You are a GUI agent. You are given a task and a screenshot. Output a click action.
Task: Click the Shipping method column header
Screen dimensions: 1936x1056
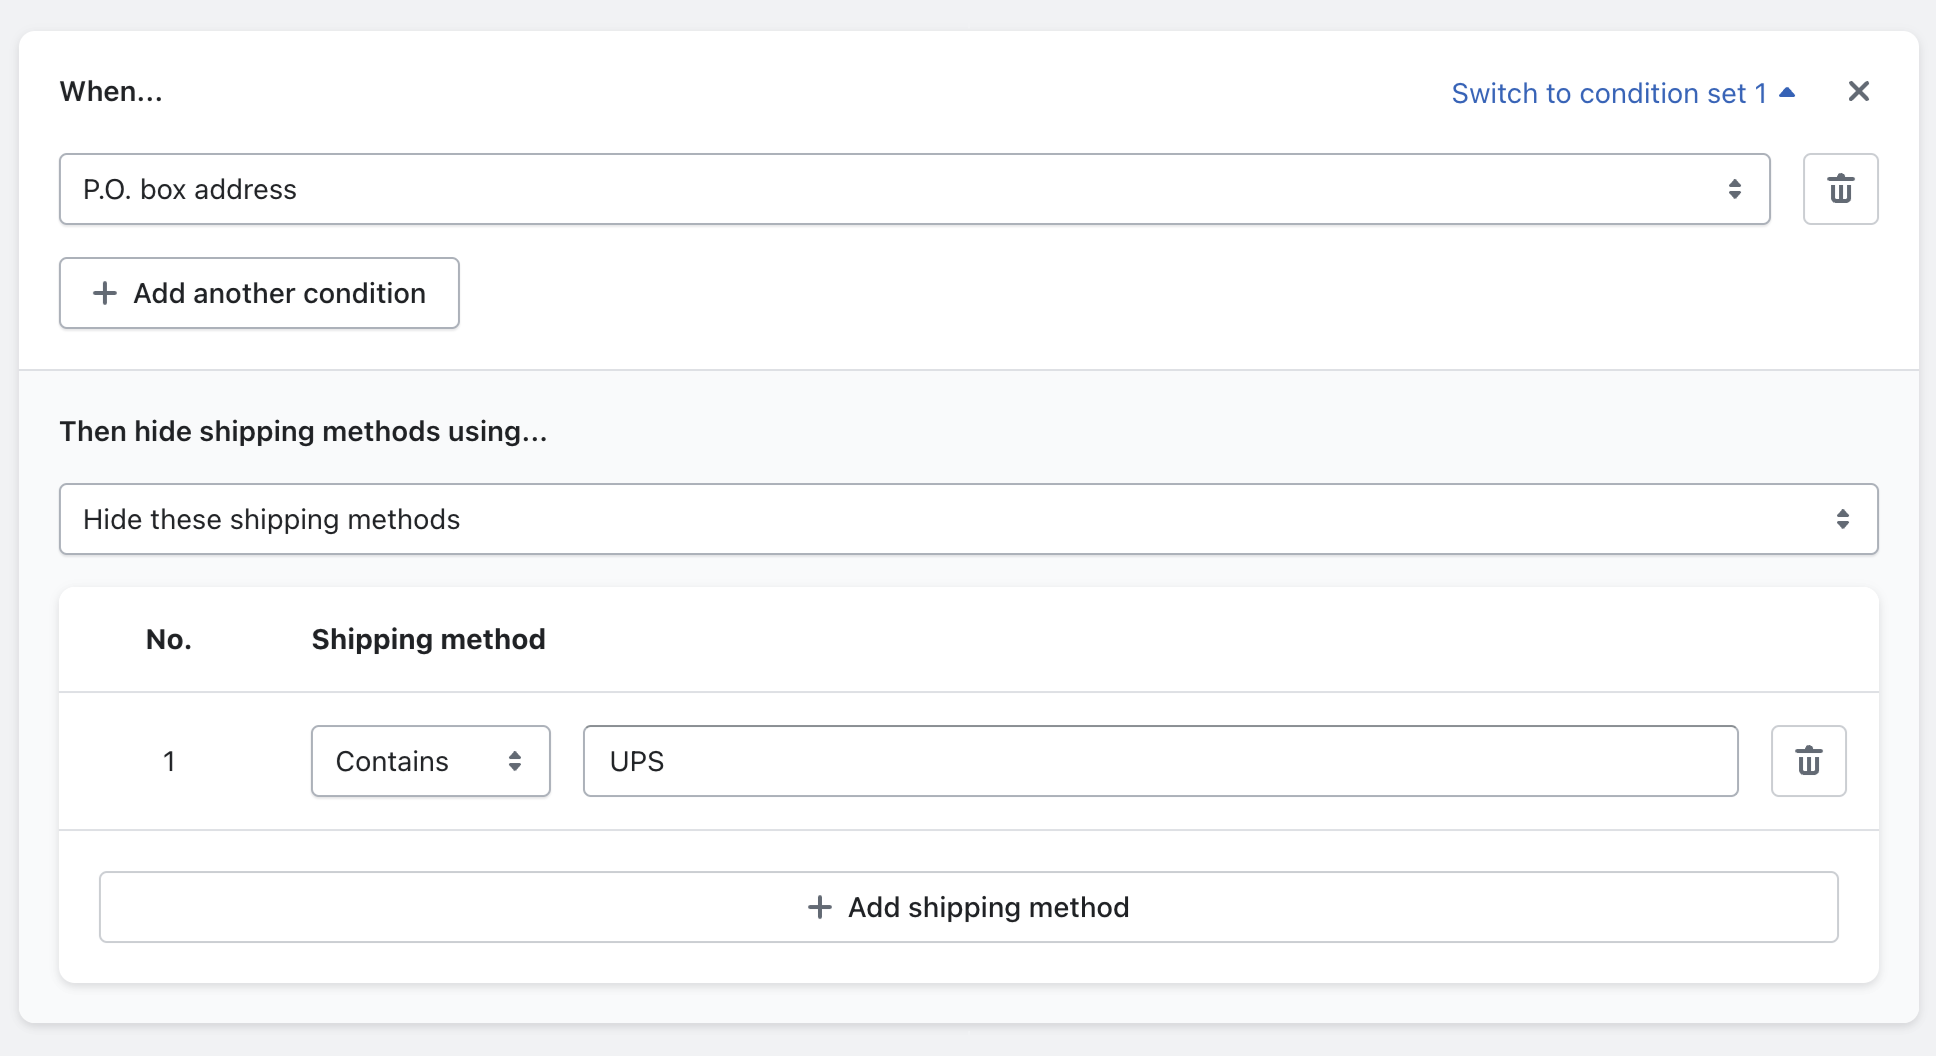pyautogui.click(x=428, y=639)
